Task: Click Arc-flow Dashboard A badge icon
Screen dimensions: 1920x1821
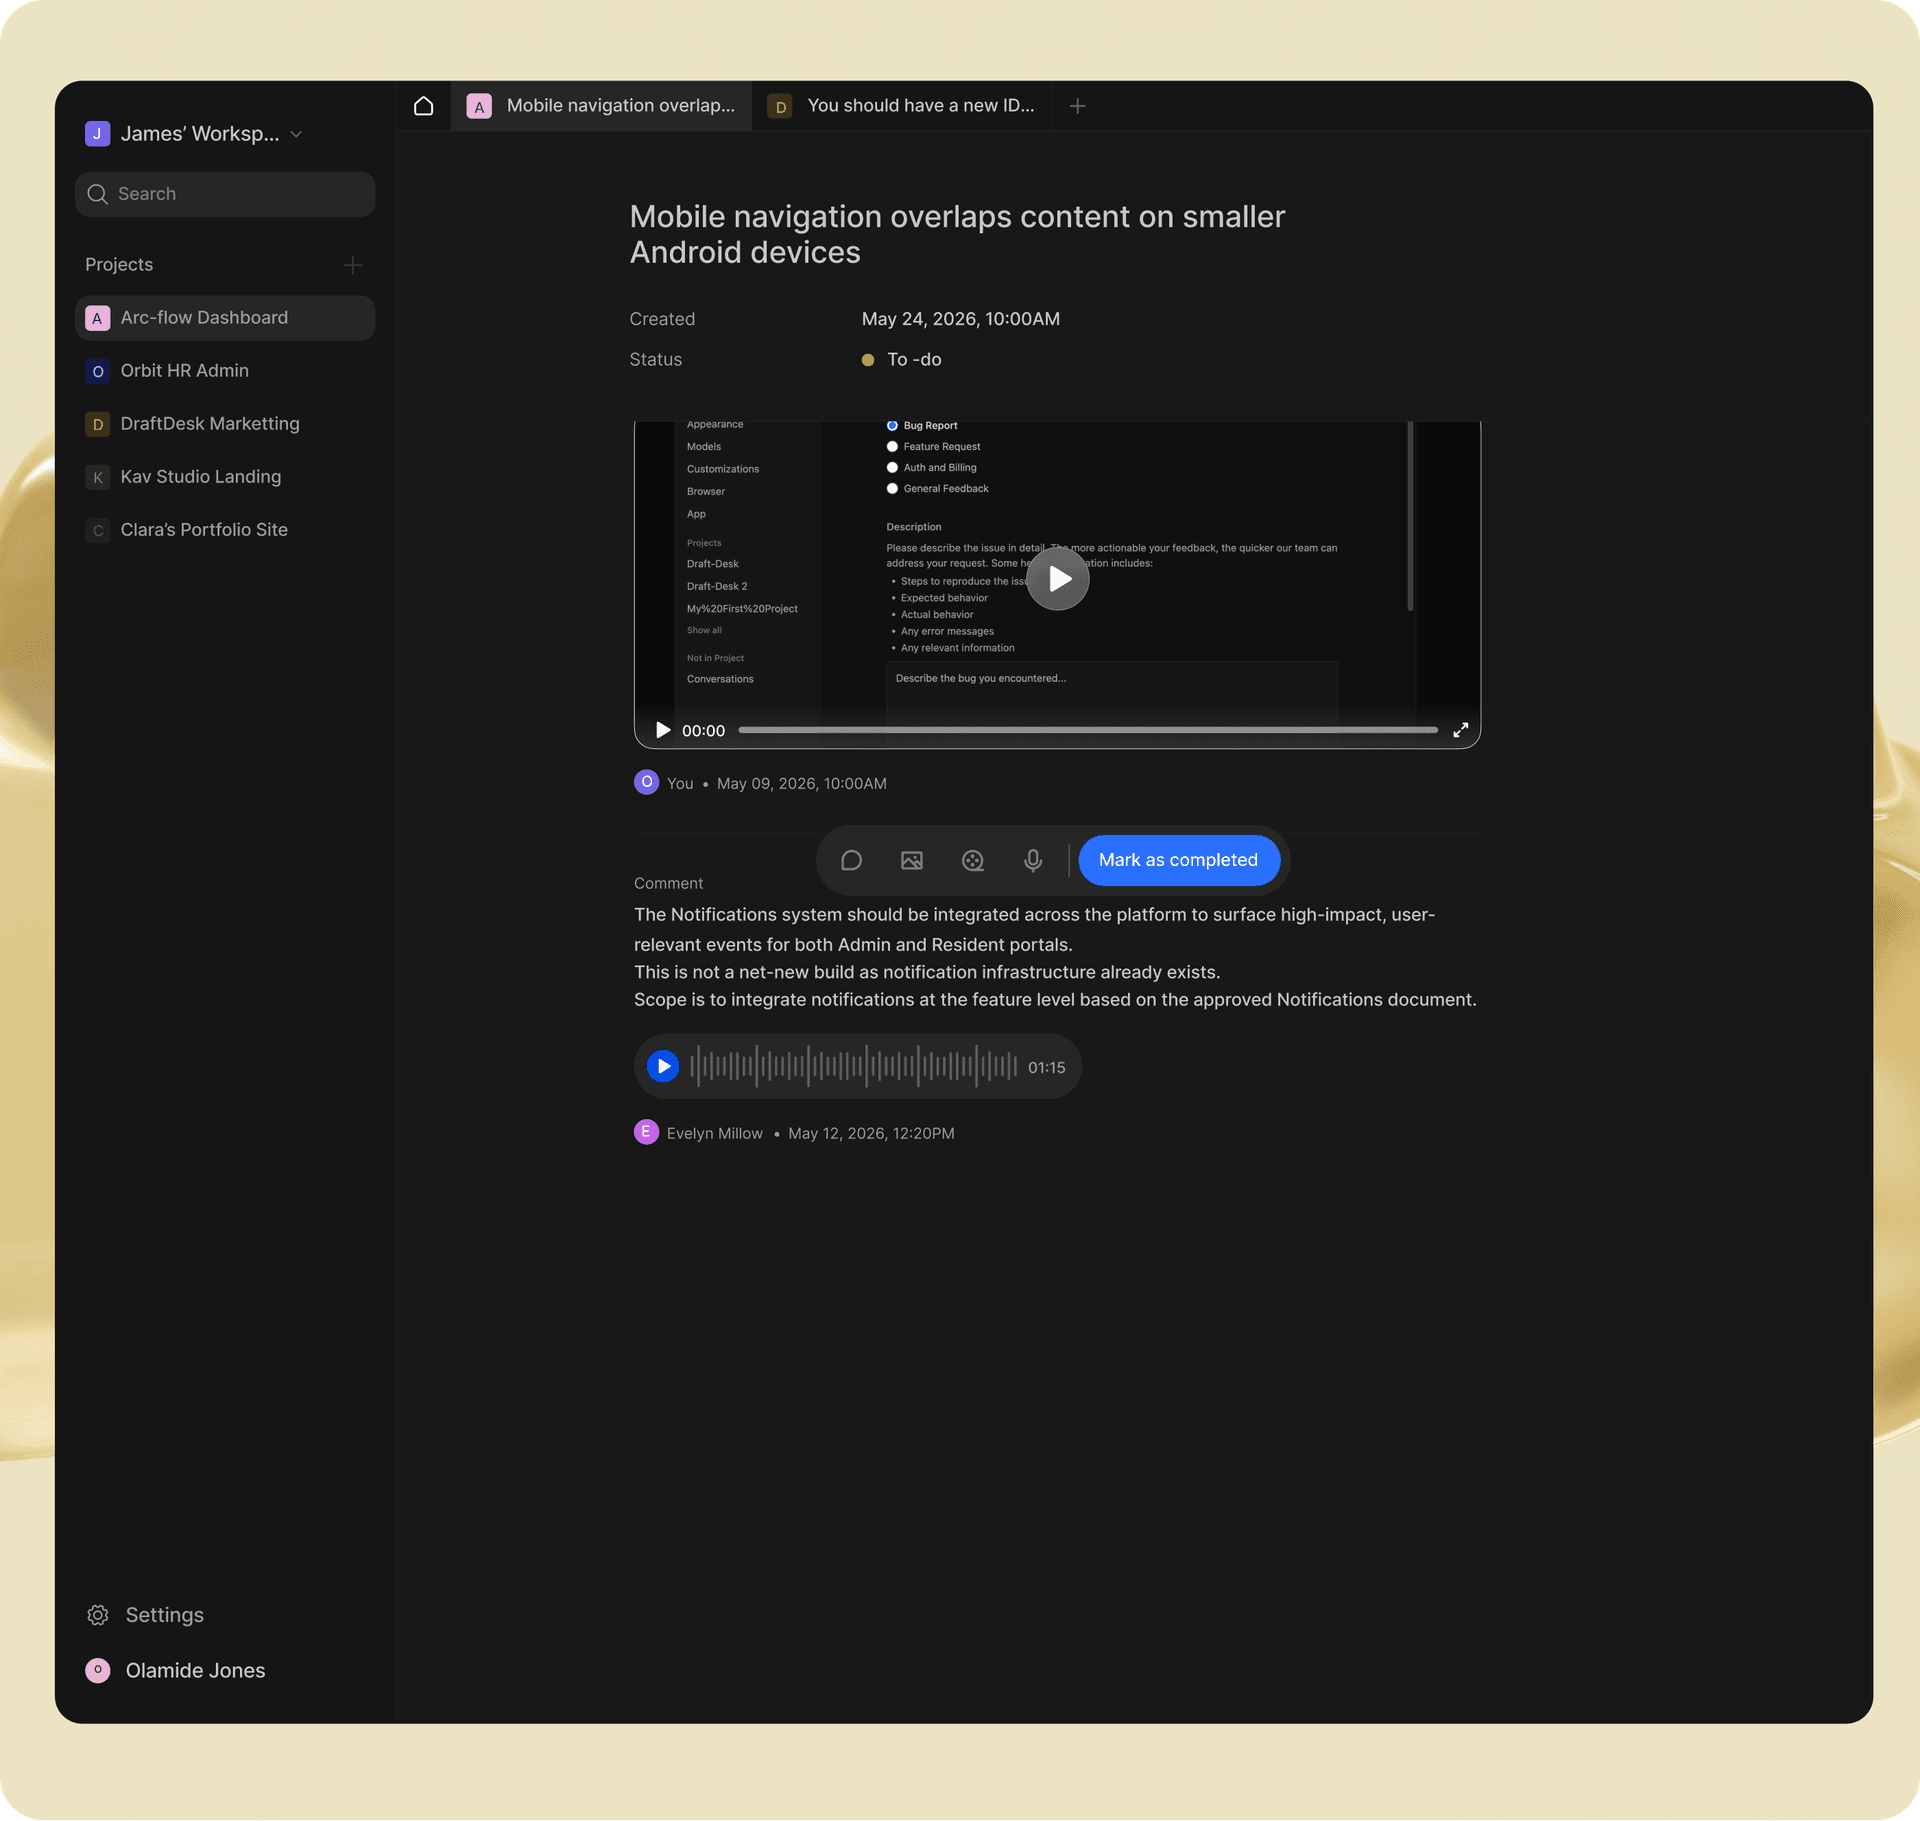Action: (x=97, y=318)
